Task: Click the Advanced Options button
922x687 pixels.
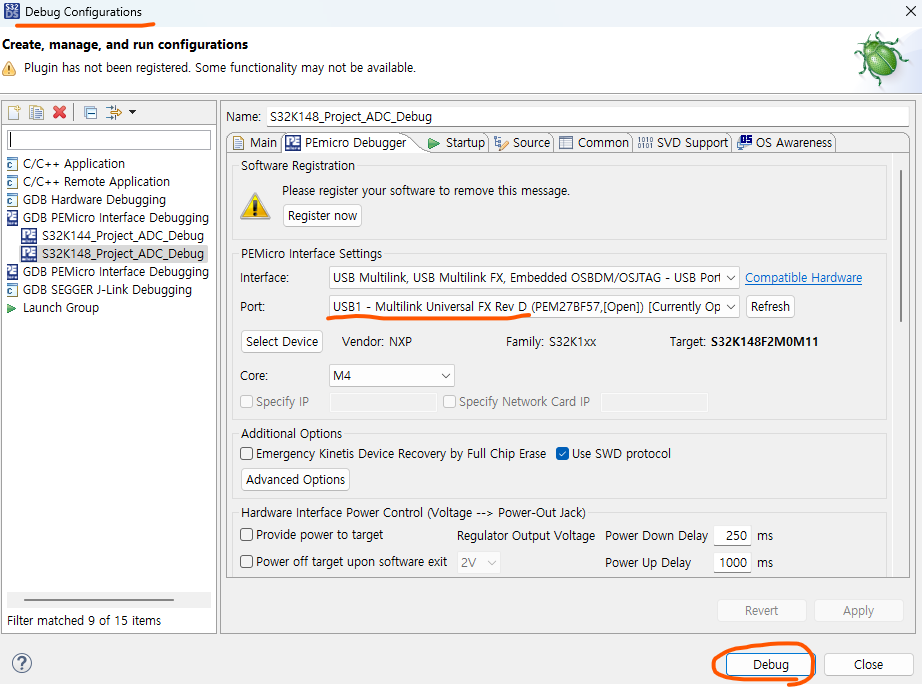Action: [x=295, y=479]
